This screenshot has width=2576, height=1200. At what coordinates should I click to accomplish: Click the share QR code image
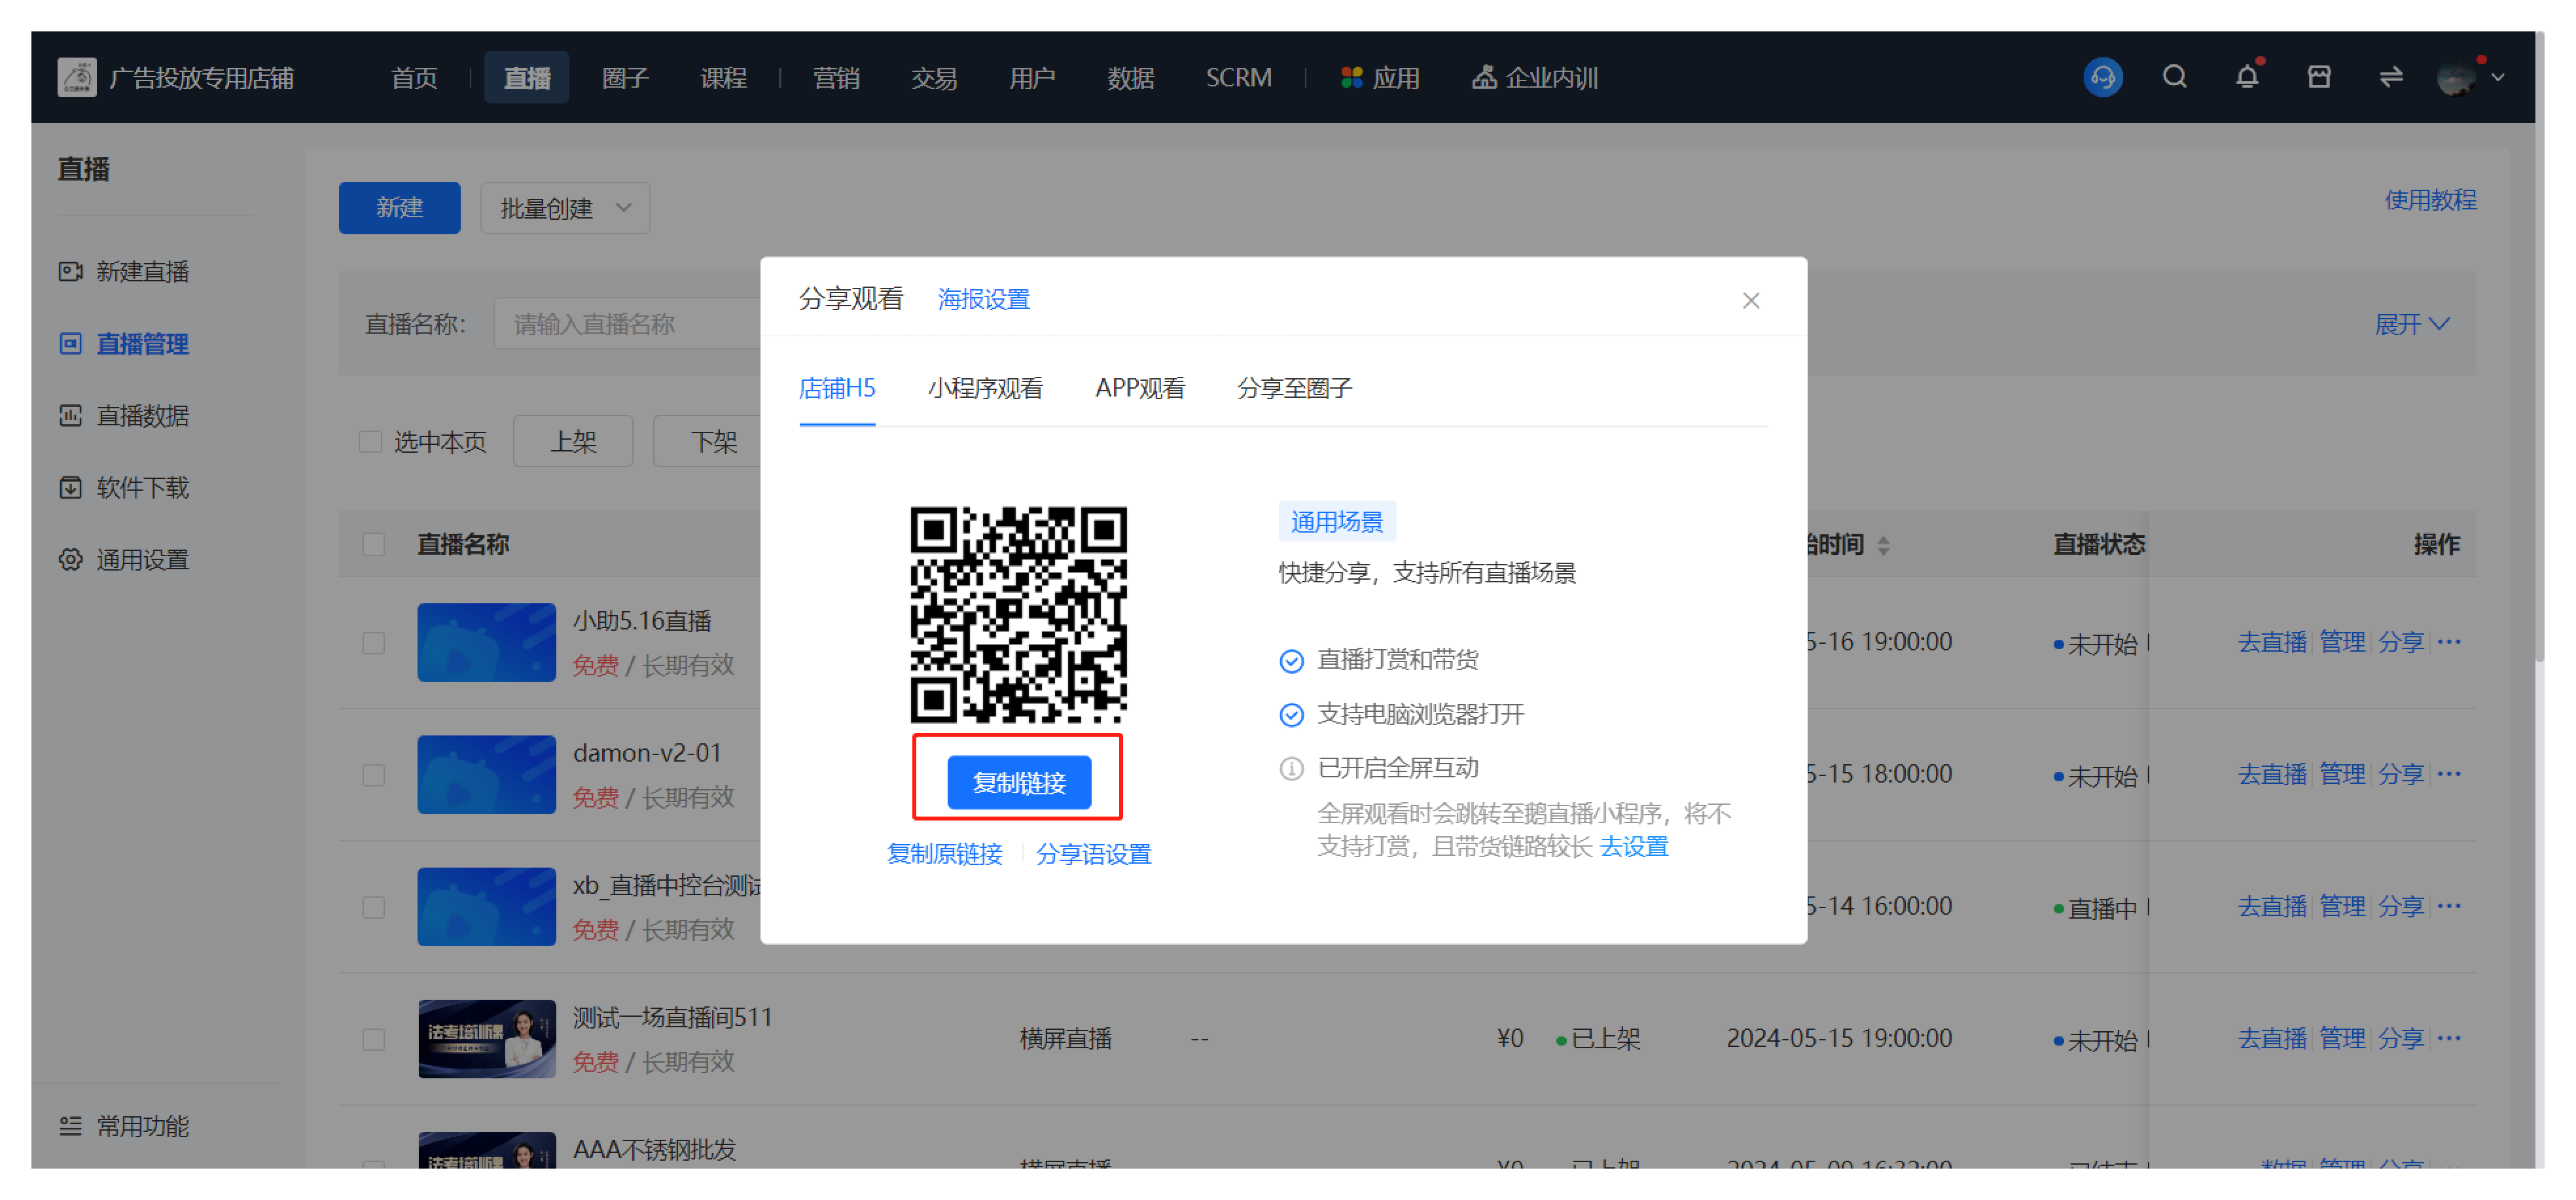1018,614
